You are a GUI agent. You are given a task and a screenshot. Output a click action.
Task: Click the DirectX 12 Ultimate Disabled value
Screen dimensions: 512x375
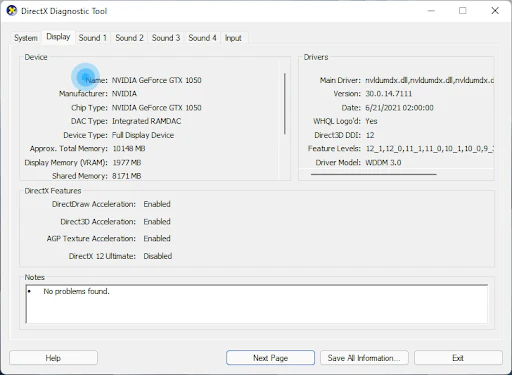point(158,256)
